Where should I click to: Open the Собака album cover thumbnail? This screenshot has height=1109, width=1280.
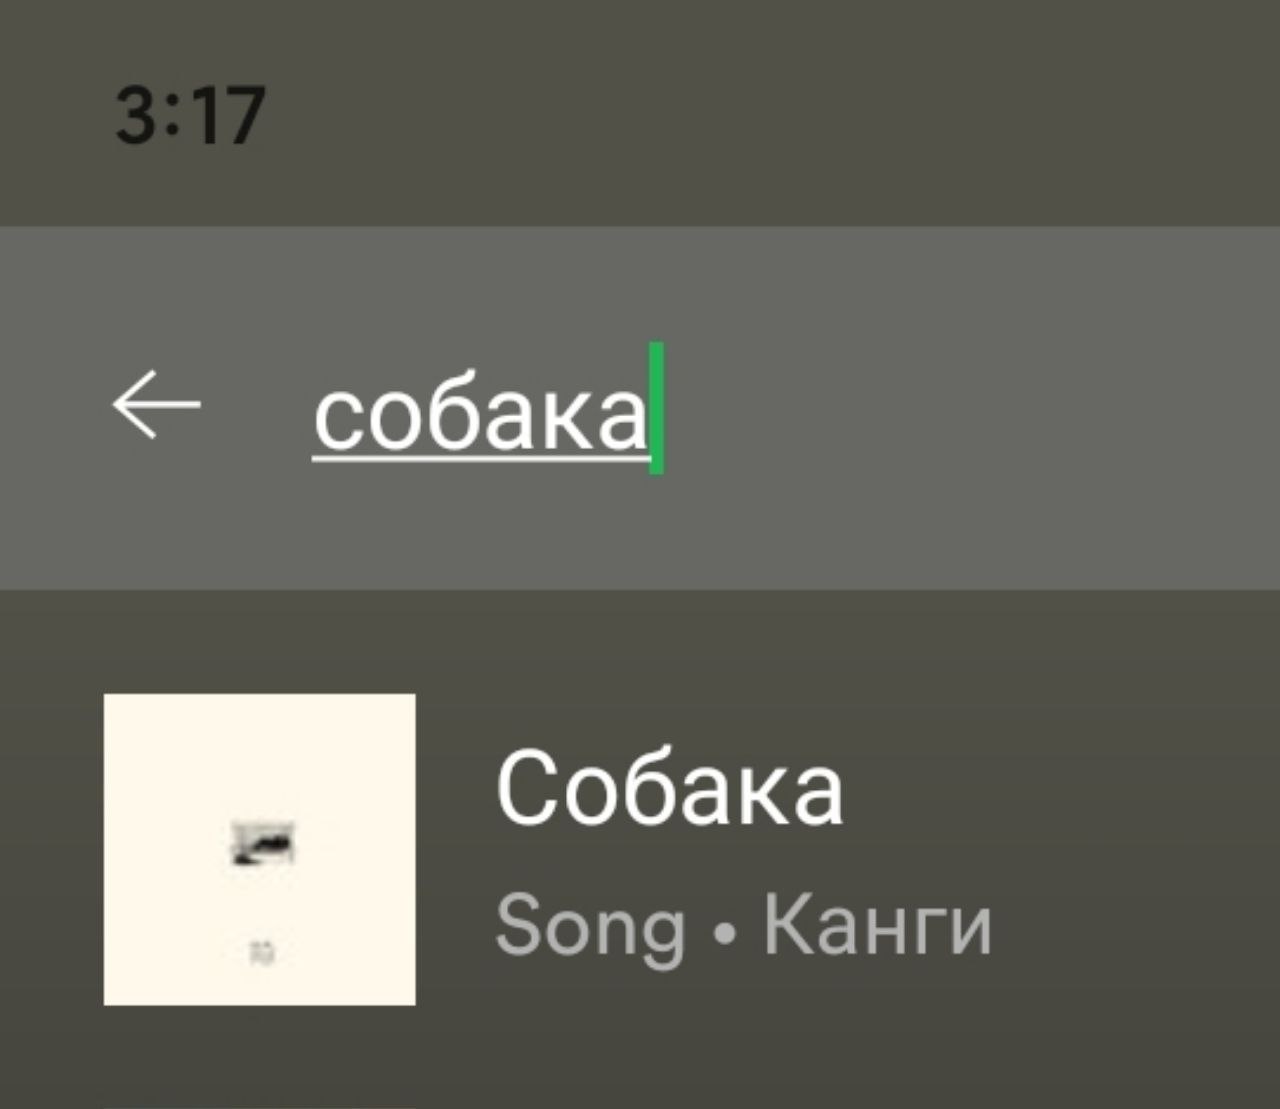259,849
